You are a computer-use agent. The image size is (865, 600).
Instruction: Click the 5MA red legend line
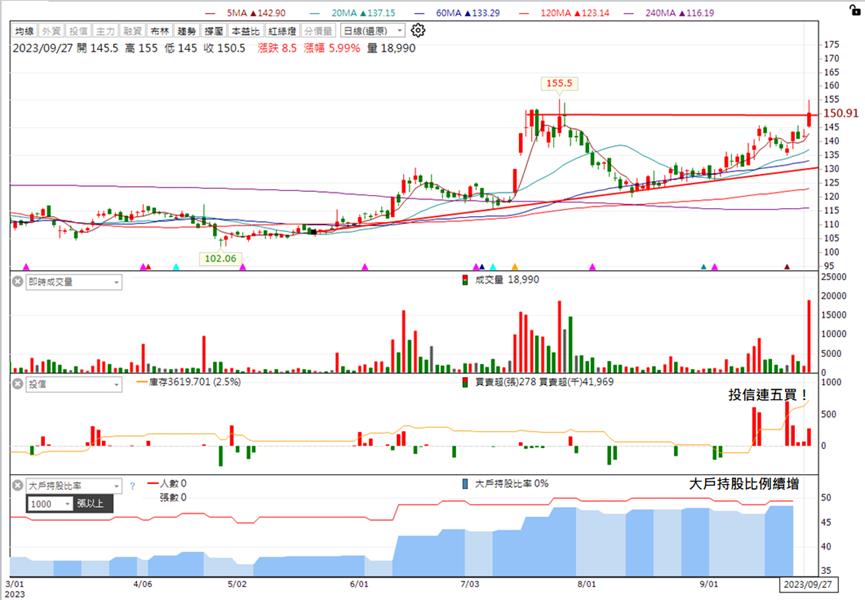point(210,13)
